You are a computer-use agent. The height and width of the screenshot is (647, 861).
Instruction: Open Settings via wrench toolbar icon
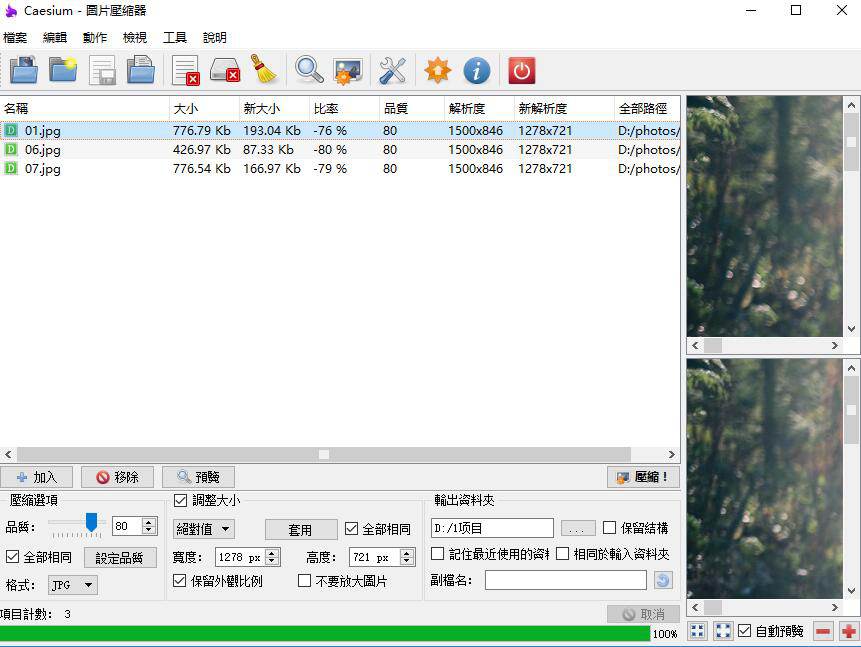393,70
